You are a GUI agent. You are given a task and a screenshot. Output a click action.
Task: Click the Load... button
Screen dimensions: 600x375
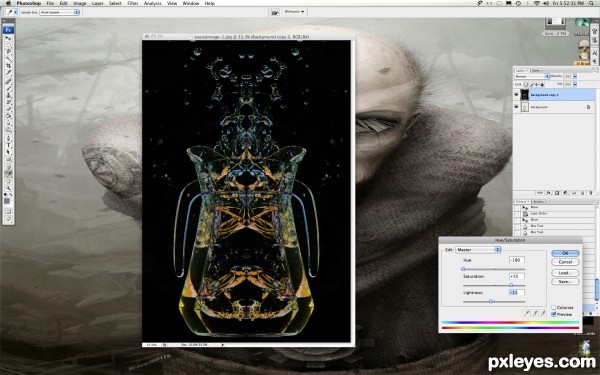tap(565, 273)
